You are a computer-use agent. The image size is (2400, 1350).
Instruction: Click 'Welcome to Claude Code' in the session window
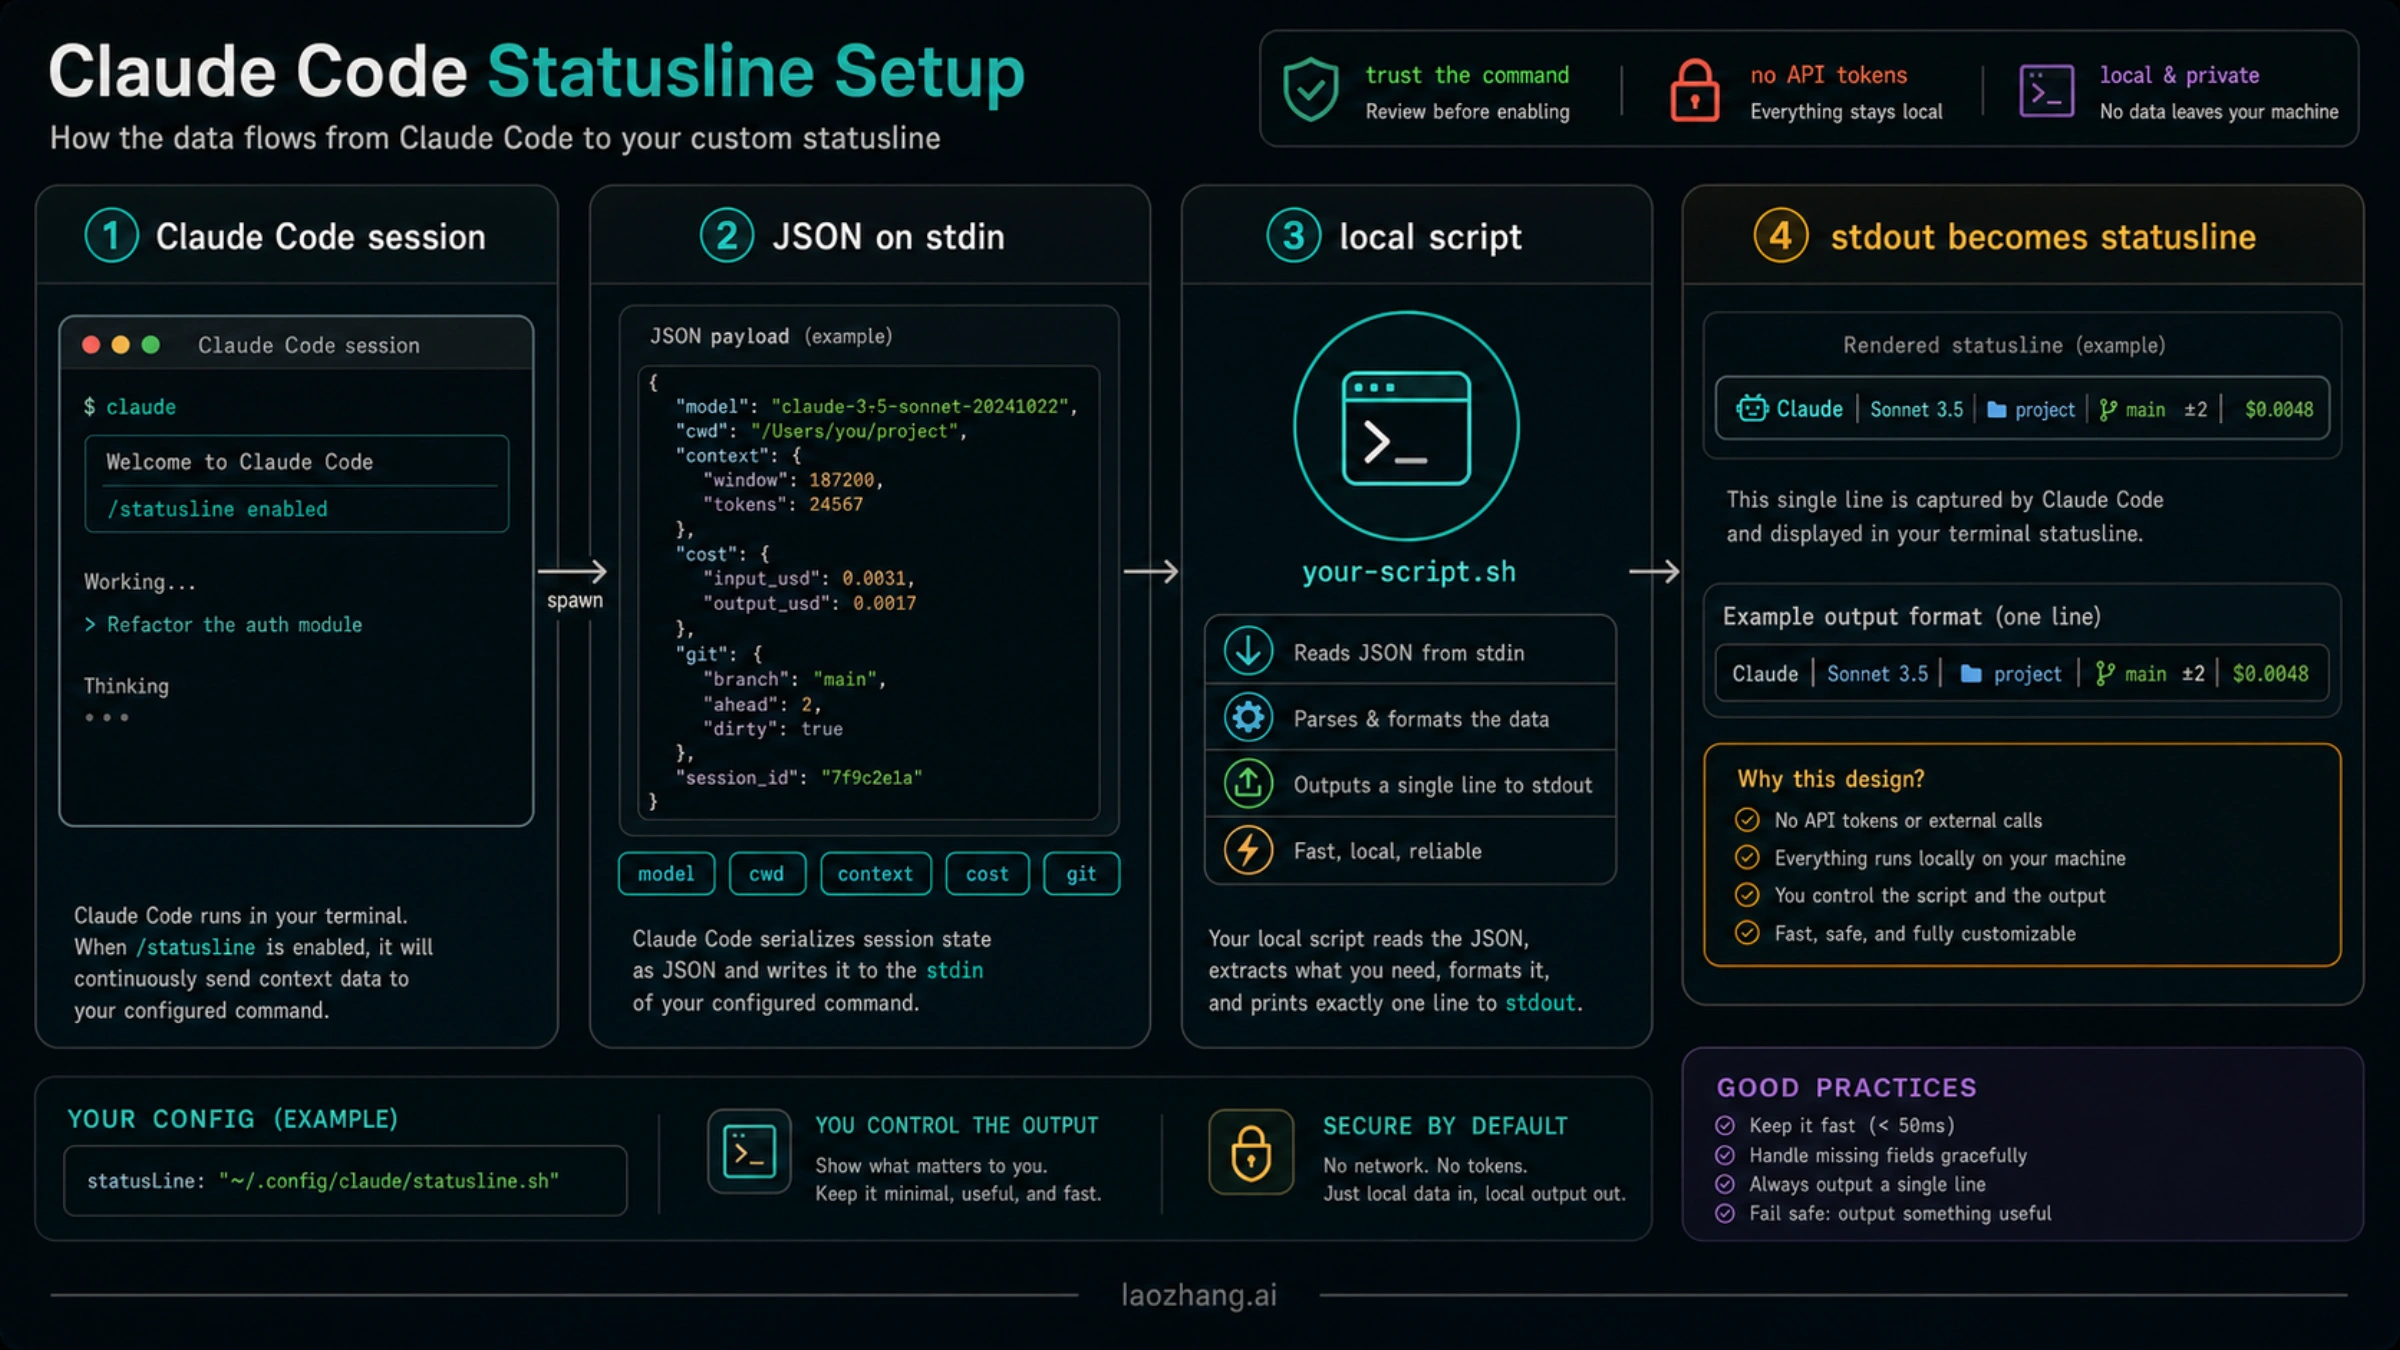[239, 462]
